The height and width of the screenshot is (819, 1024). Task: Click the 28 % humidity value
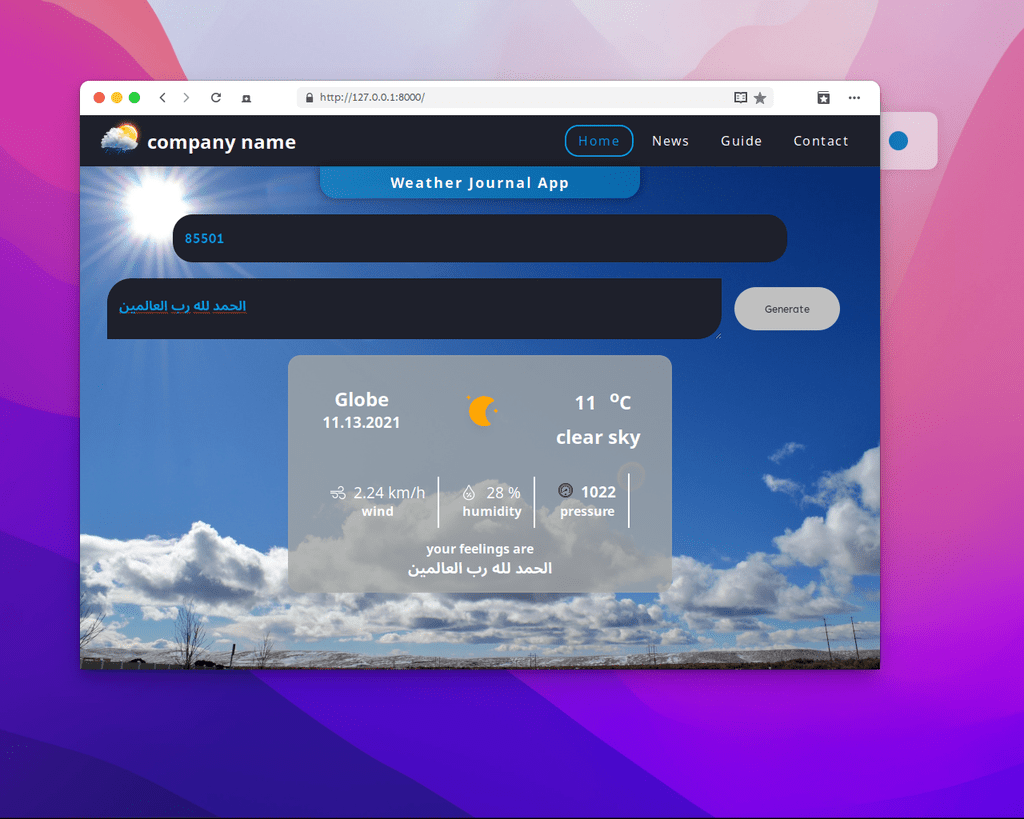(x=504, y=492)
